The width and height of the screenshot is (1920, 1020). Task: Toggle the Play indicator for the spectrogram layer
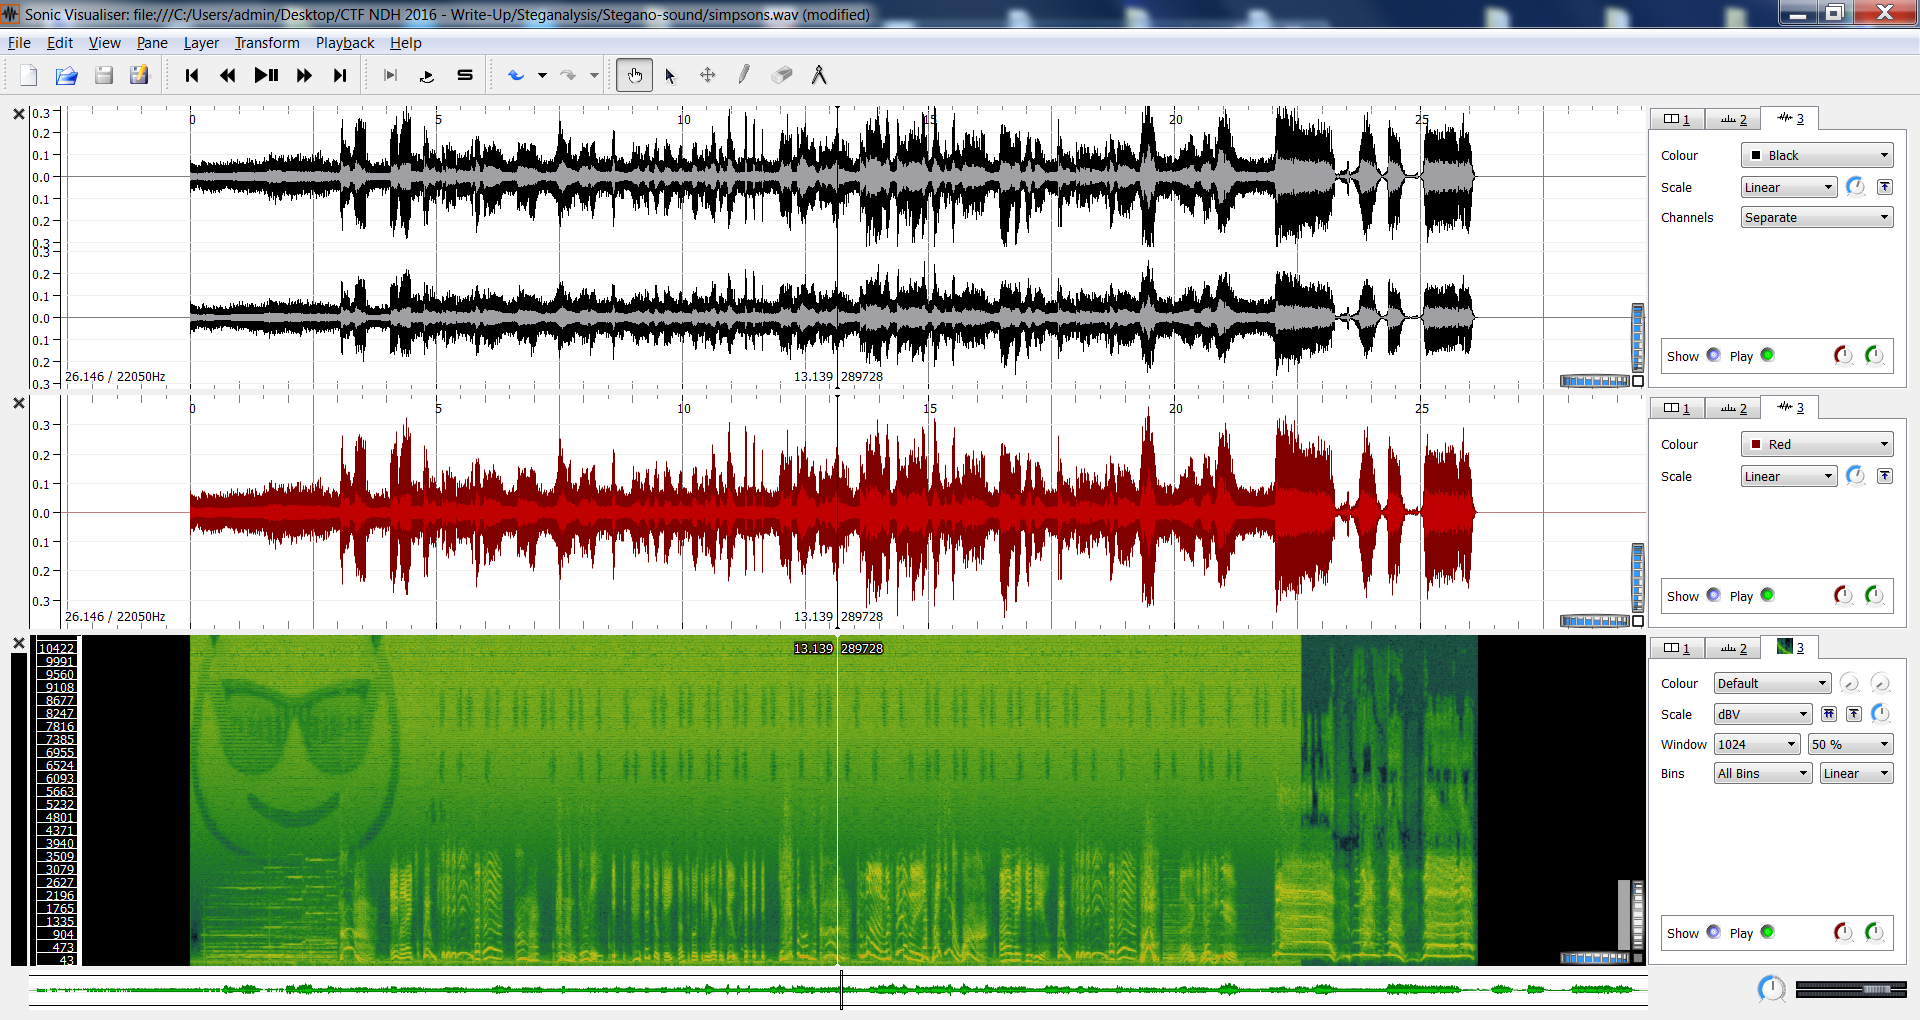[x=1767, y=932]
